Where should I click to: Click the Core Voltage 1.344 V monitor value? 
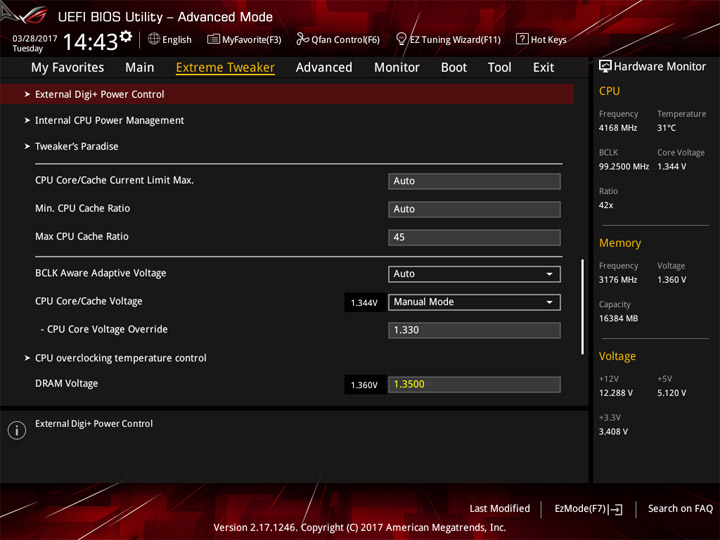pos(672,167)
